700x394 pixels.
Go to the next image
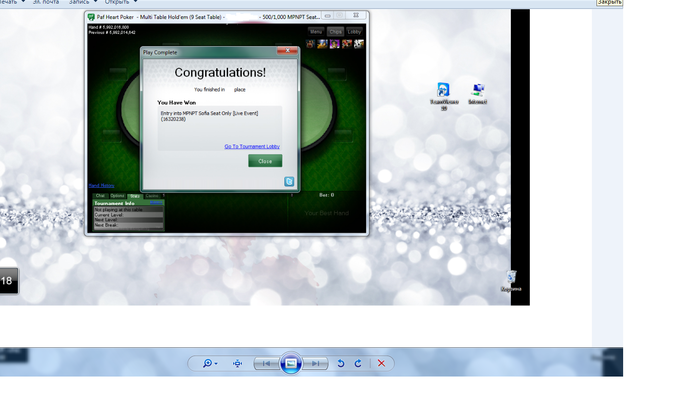click(316, 363)
